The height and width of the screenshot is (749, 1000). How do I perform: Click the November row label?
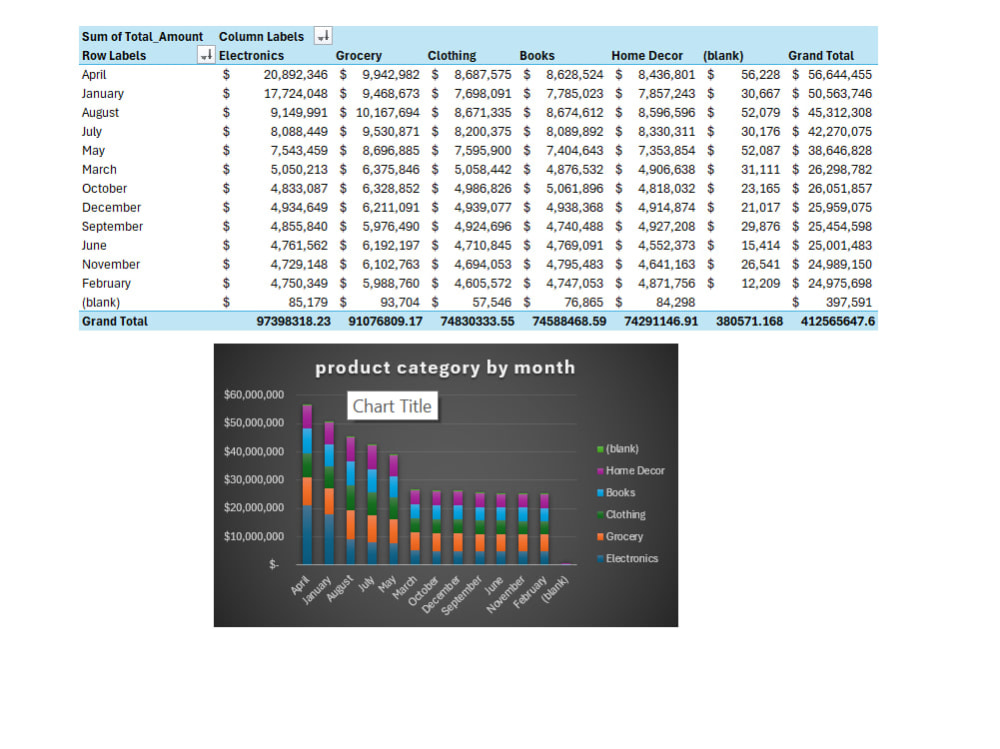110,264
